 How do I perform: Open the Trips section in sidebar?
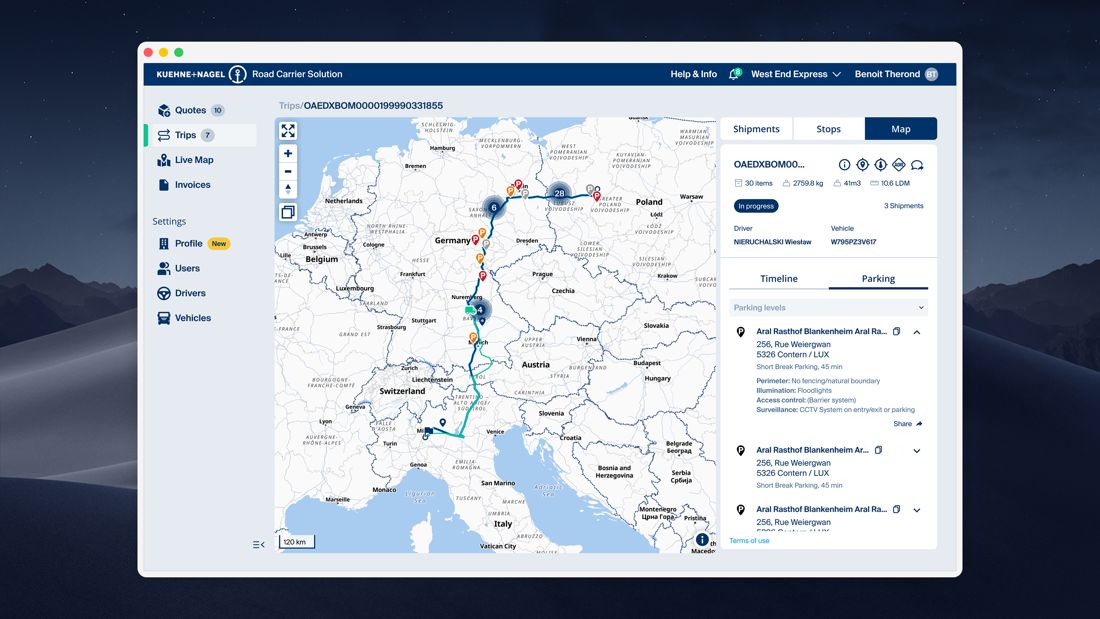201,135
